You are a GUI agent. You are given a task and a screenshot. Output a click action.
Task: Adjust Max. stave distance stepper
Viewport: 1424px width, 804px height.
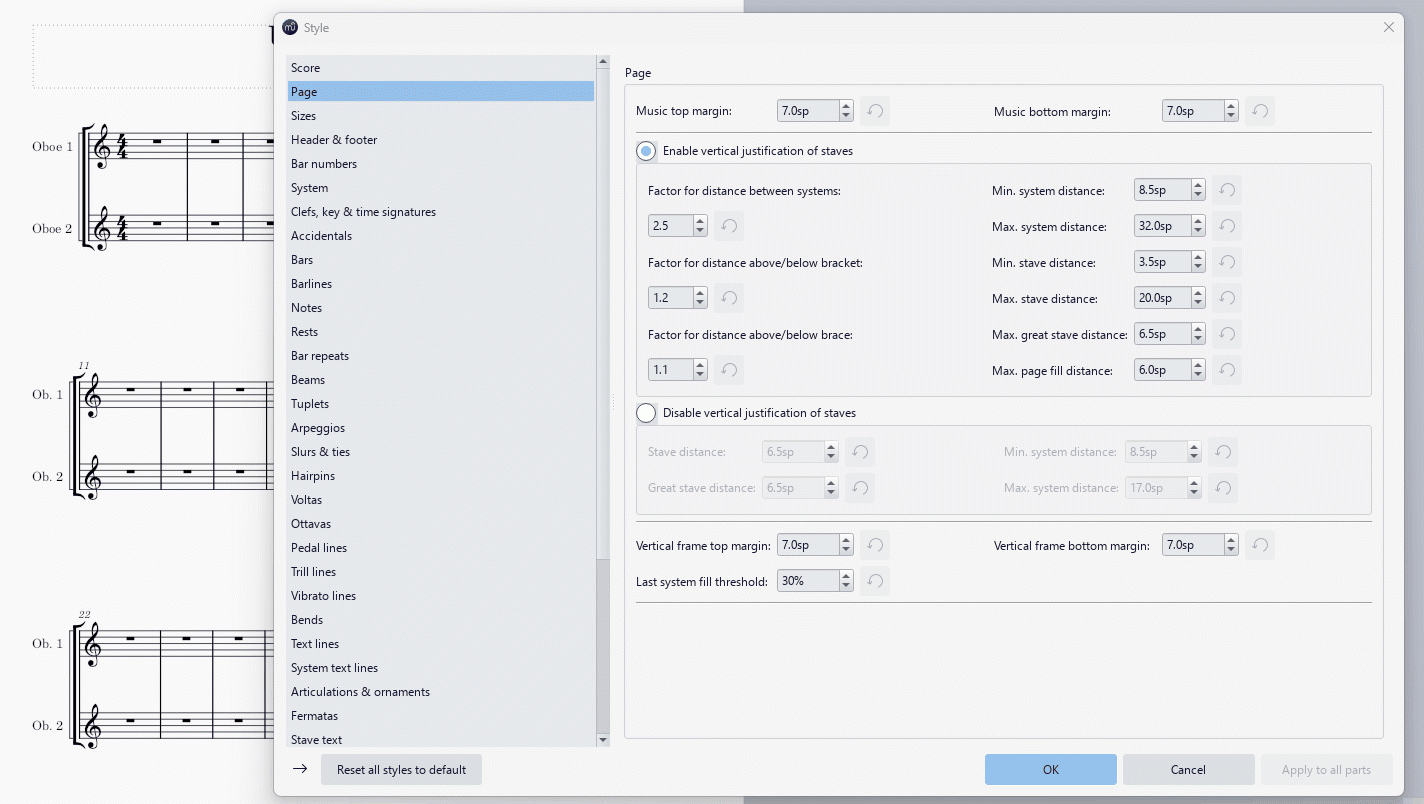(1198, 298)
